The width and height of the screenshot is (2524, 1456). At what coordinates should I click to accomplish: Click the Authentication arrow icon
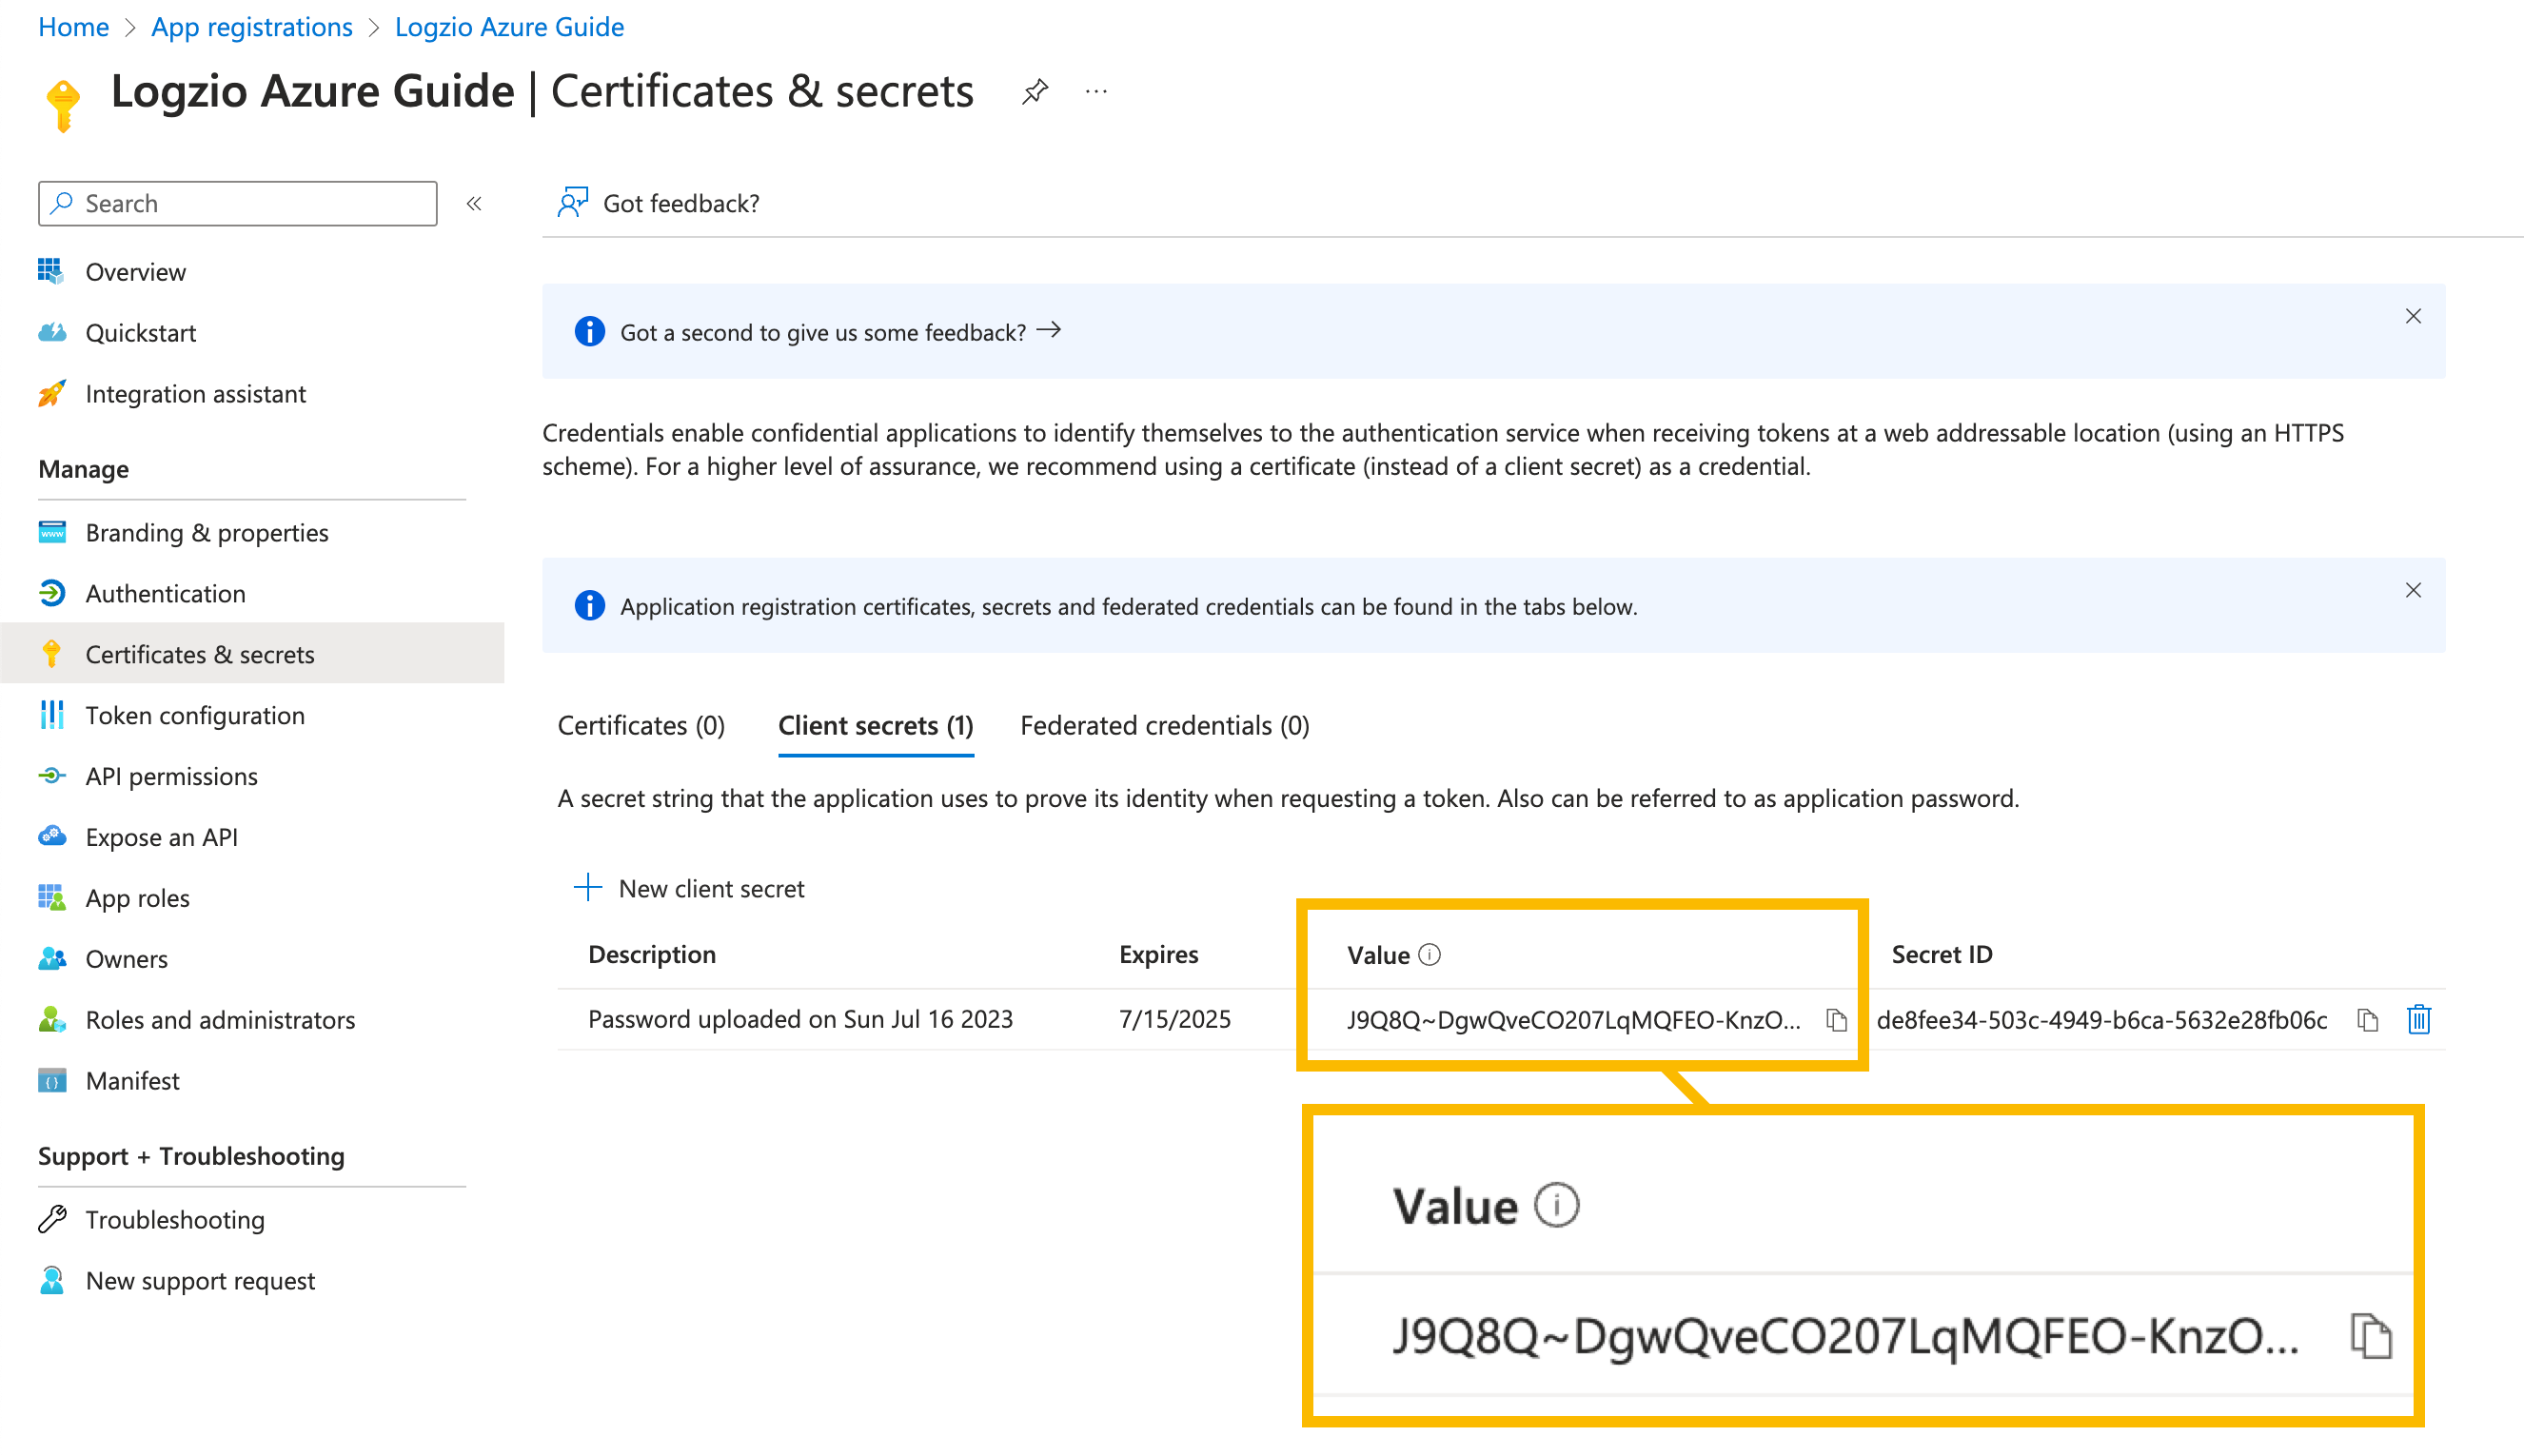(x=52, y=593)
